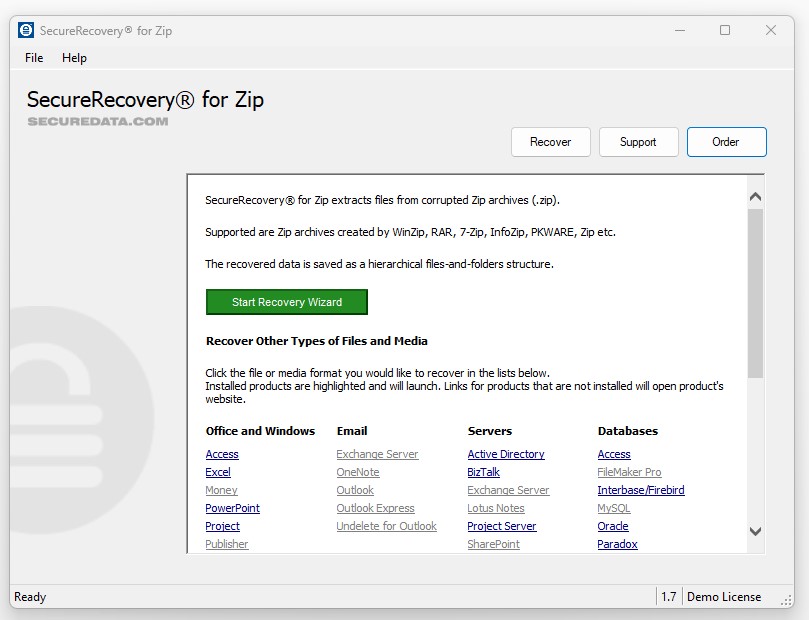Click Undelete for Outlook link

387,526
